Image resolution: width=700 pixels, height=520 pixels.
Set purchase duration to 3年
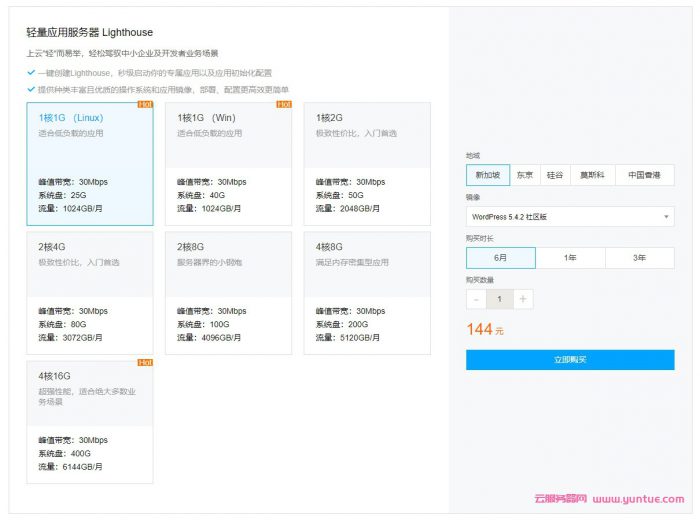(x=639, y=258)
